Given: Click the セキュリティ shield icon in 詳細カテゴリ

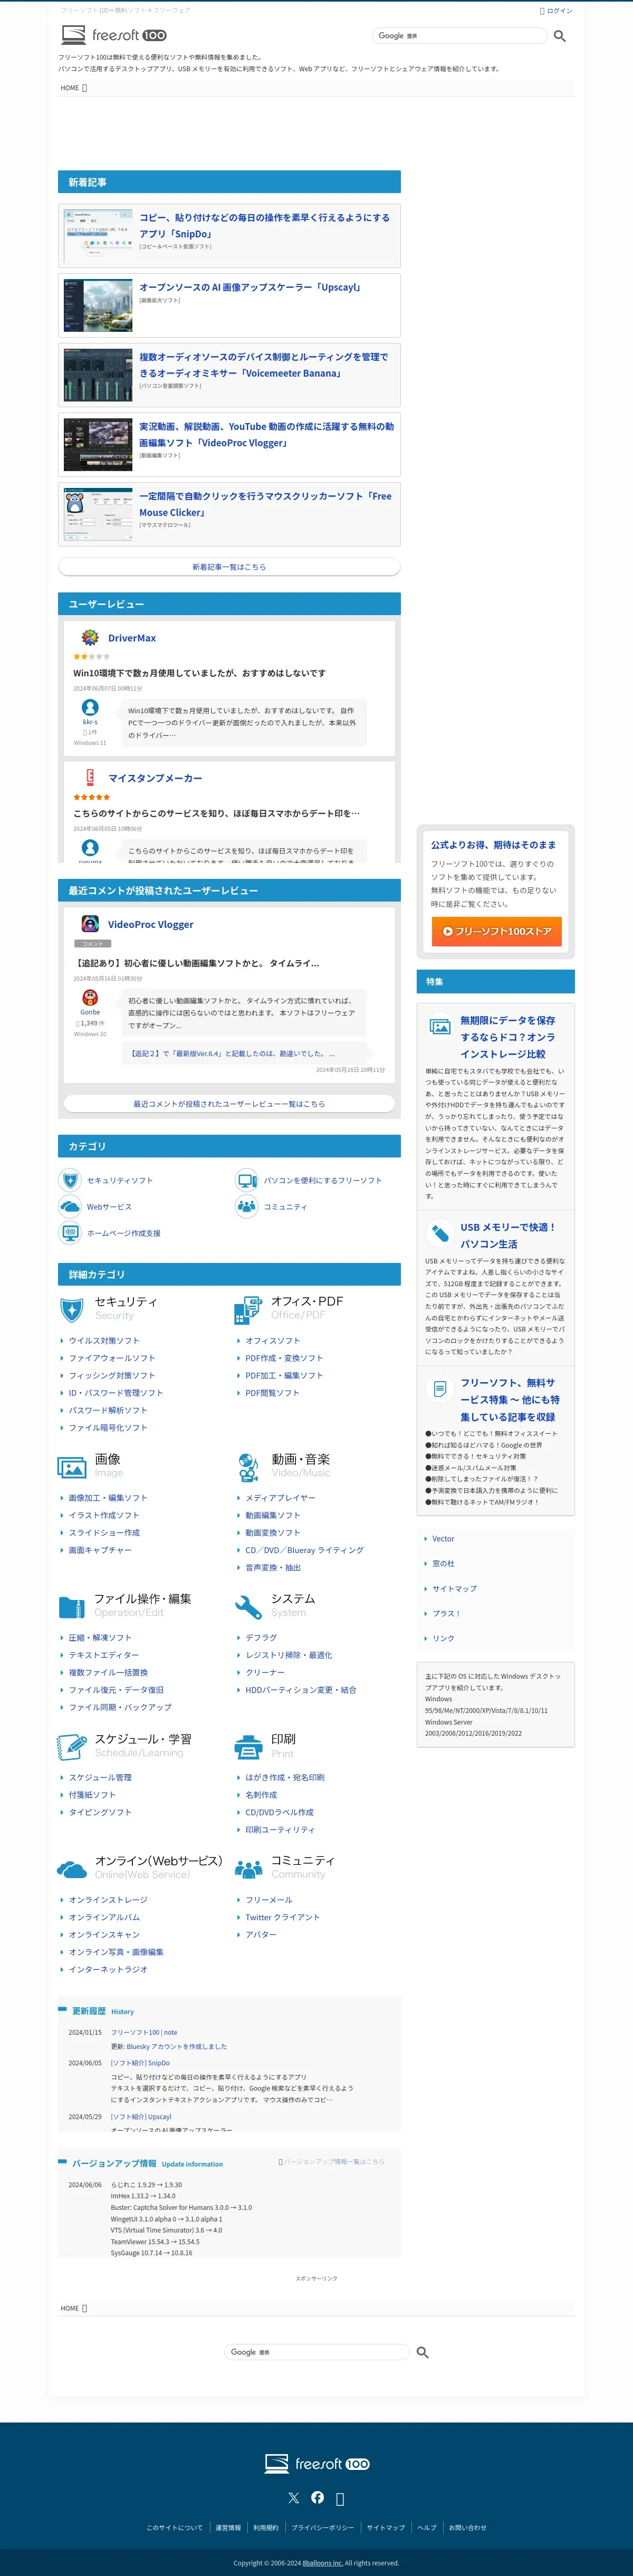Looking at the screenshot, I should 72,1309.
